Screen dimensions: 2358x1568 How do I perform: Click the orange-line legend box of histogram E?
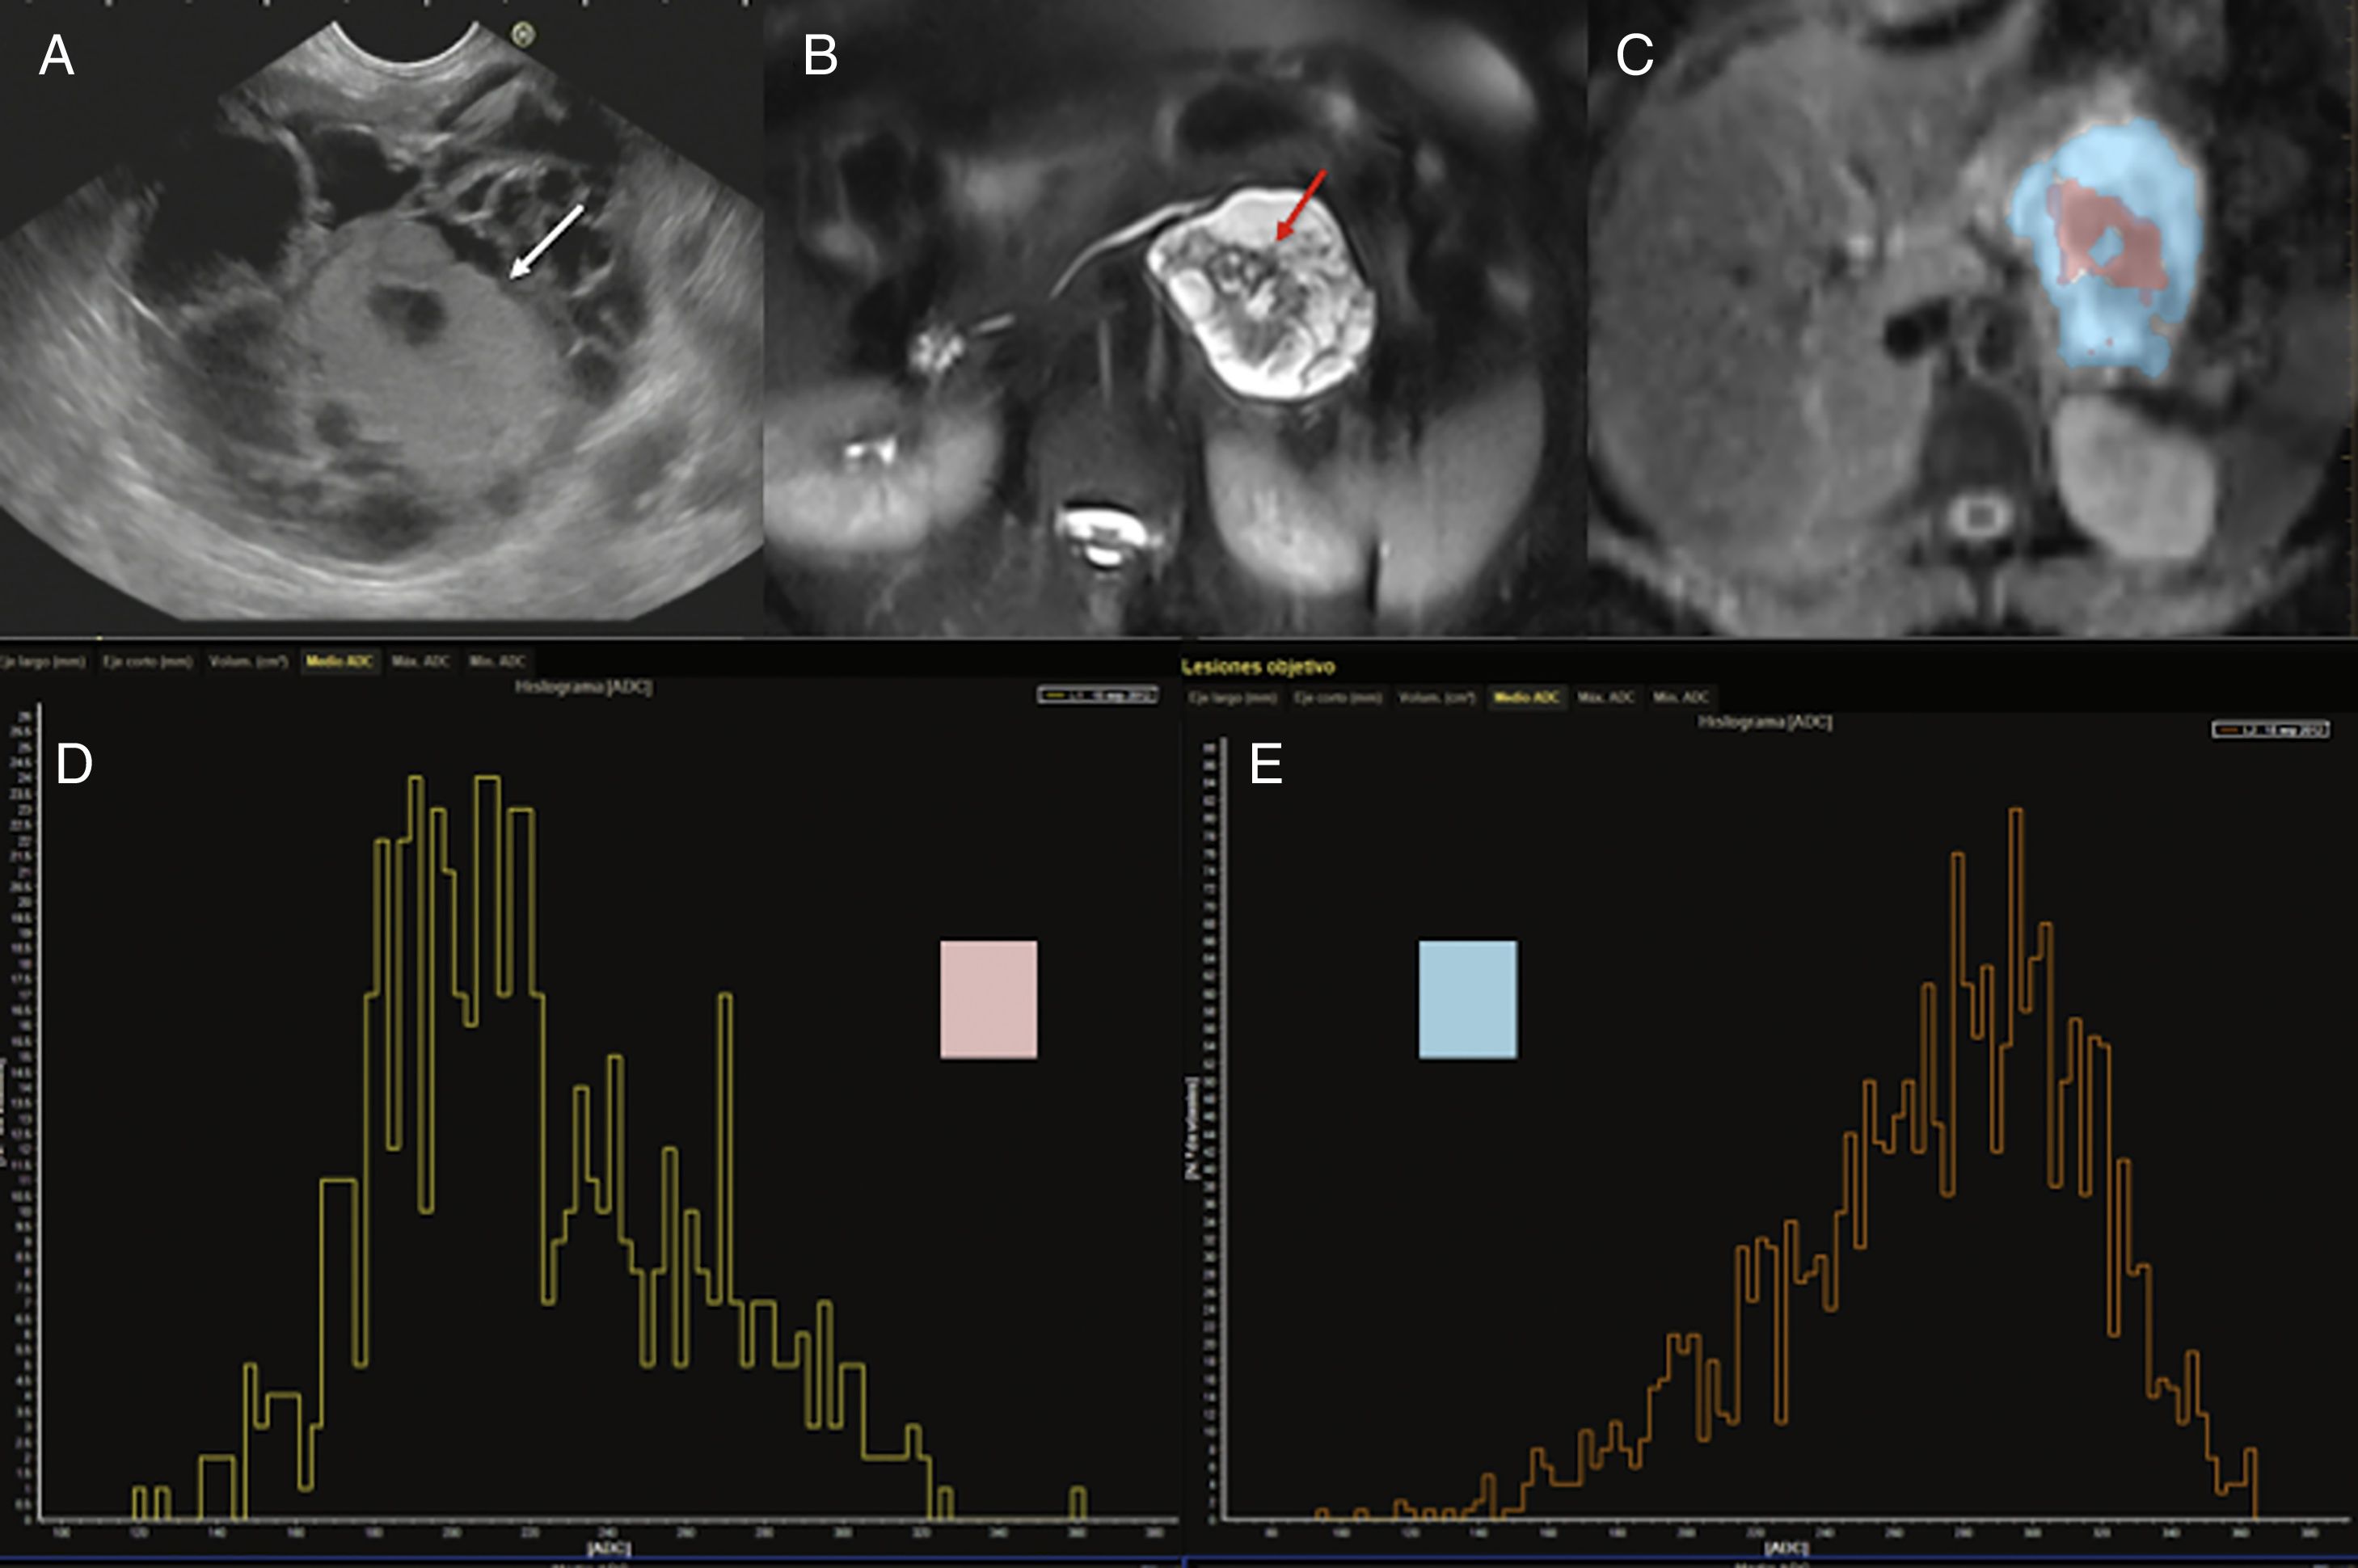coord(2270,730)
